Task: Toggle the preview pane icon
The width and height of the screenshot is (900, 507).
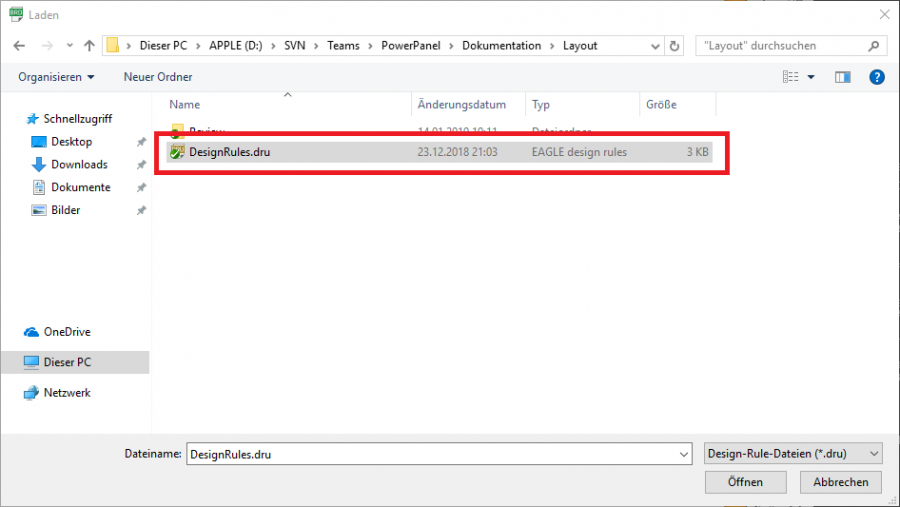Action: click(842, 77)
